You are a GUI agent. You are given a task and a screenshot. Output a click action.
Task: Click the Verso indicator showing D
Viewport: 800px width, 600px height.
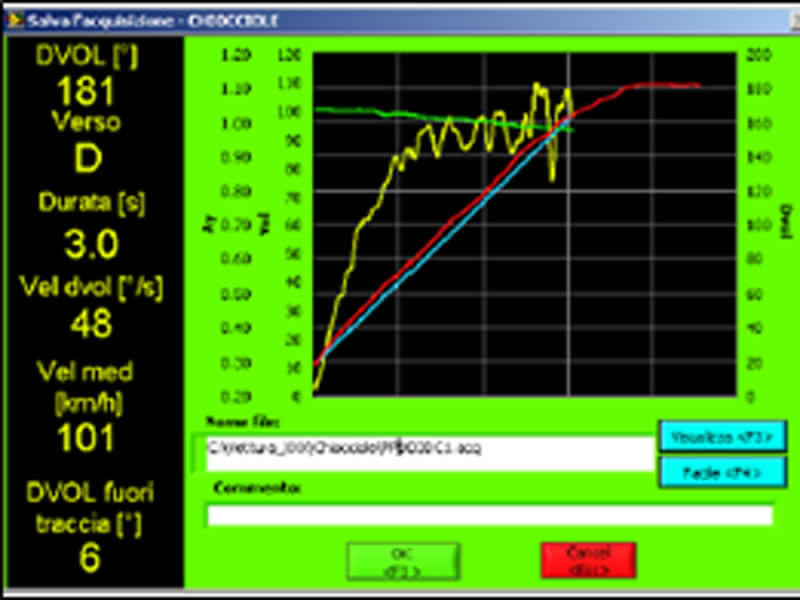pyautogui.click(x=86, y=157)
